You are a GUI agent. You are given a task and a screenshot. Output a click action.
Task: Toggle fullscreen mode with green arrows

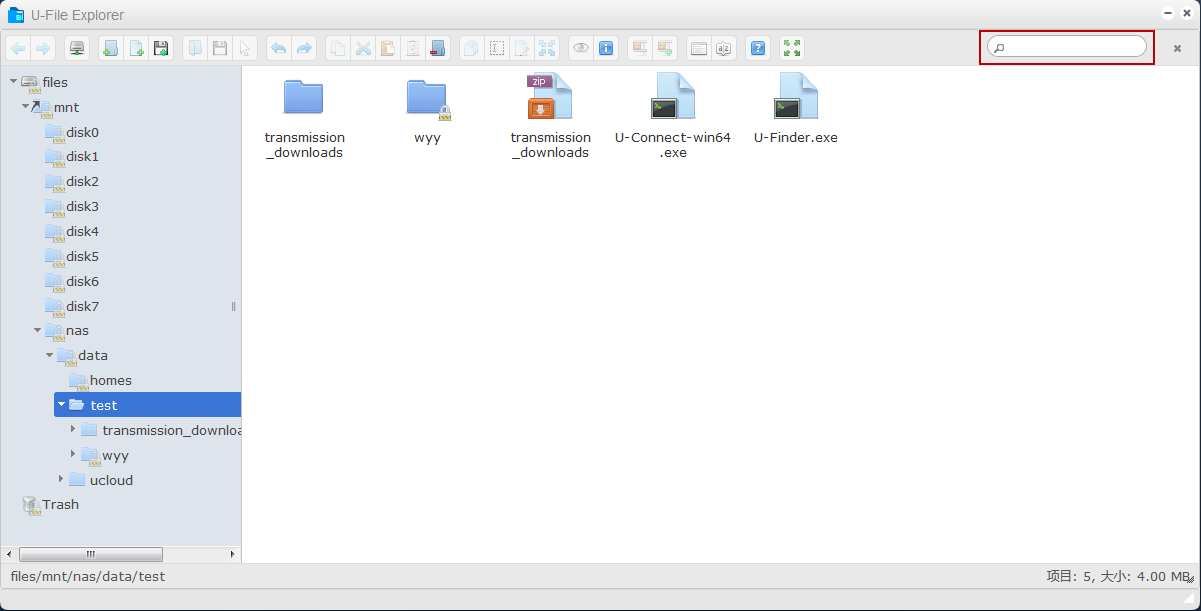coord(792,48)
